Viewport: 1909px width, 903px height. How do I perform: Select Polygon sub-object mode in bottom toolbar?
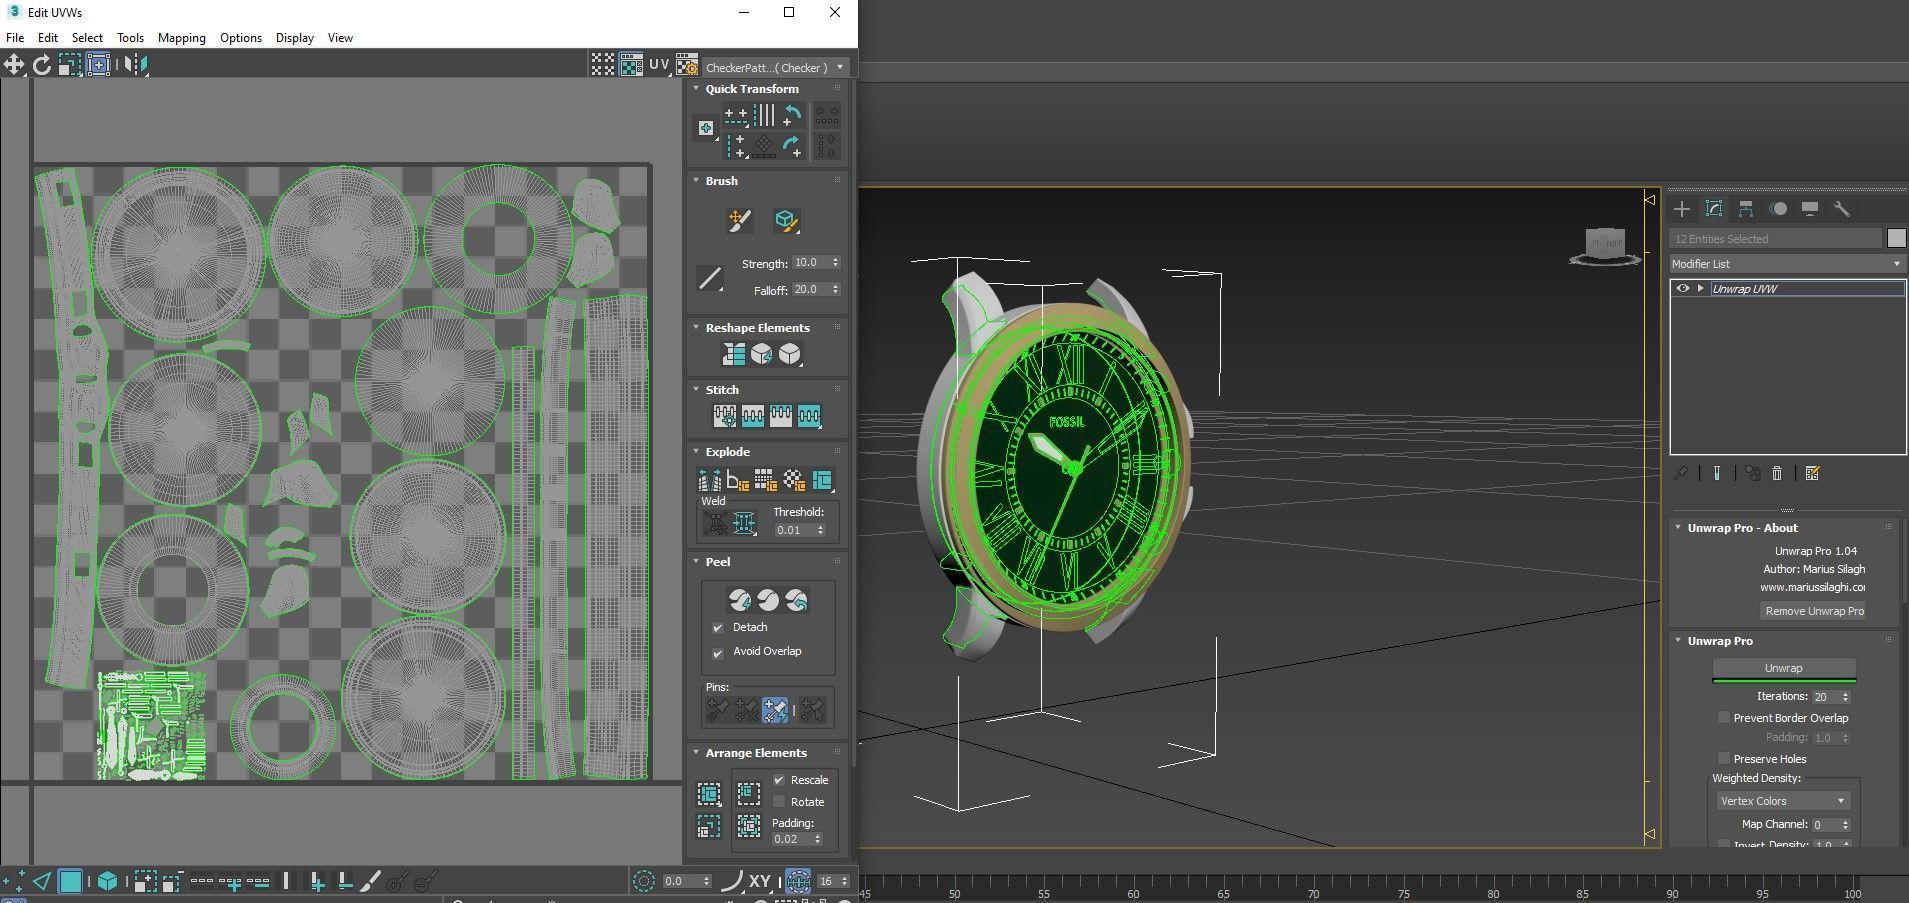tap(70, 881)
